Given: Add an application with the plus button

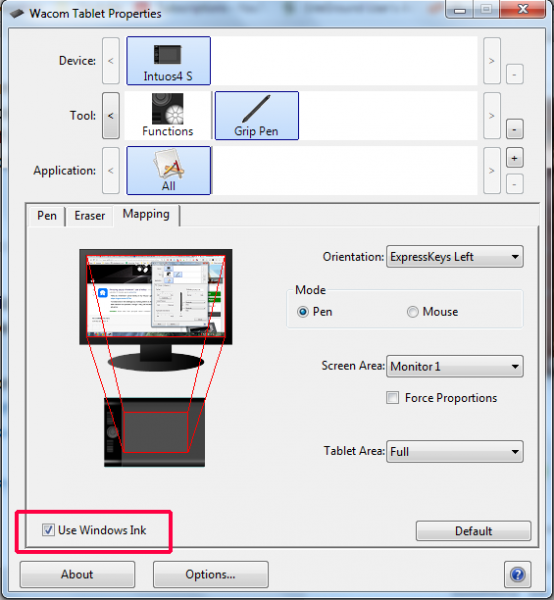Looking at the screenshot, I should click(x=515, y=158).
